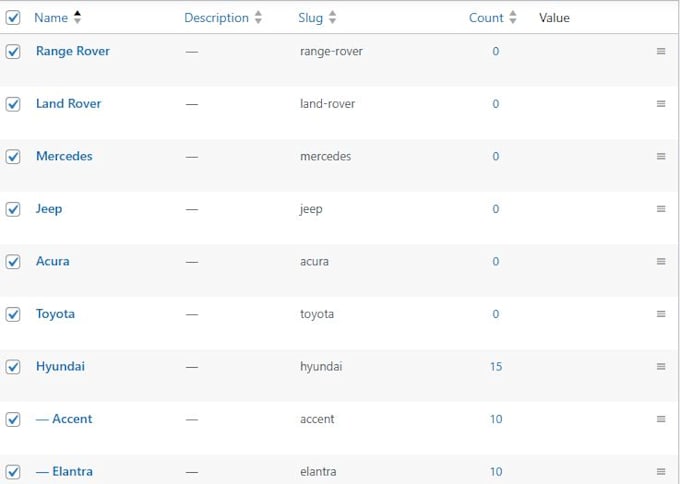The image size is (680, 484).
Task: Click the count 0 for Mercedes
Action: click(496, 156)
